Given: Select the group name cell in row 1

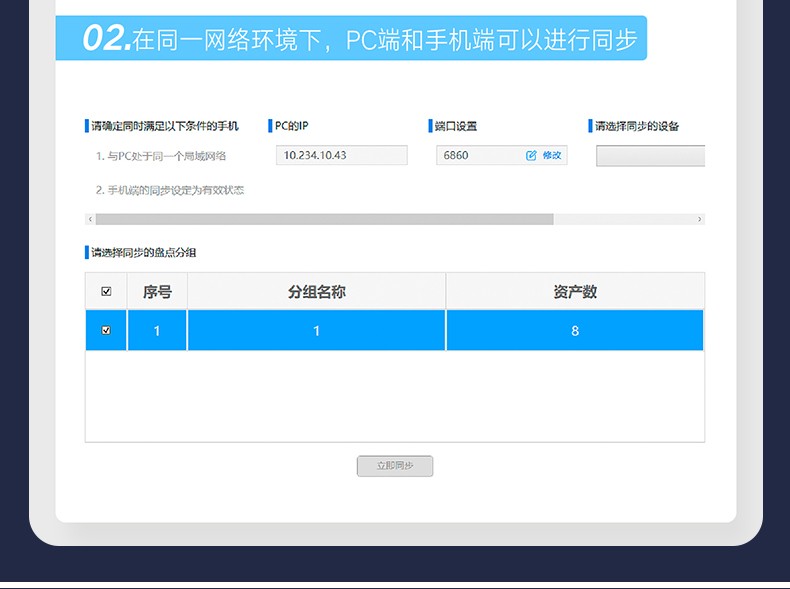Looking at the screenshot, I should point(316,330).
